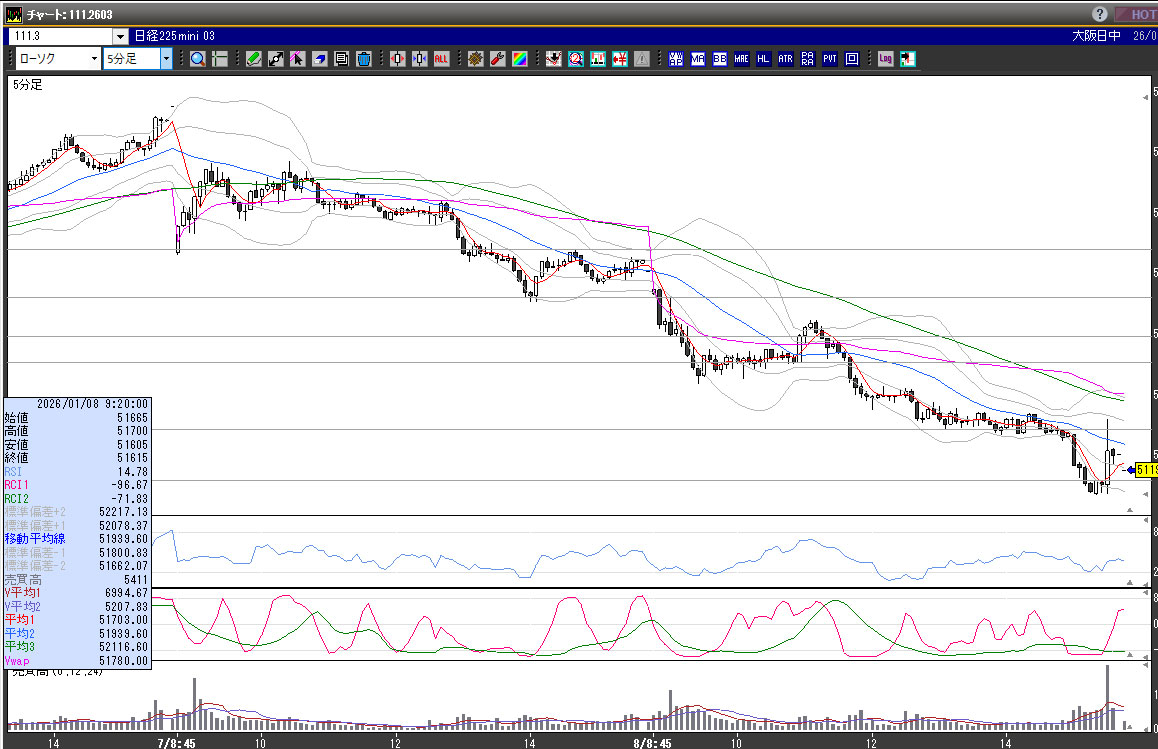The image size is (1158, 749).
Task: Expand the 111.3 symbol code dropdown
Action: click(120, 36)
